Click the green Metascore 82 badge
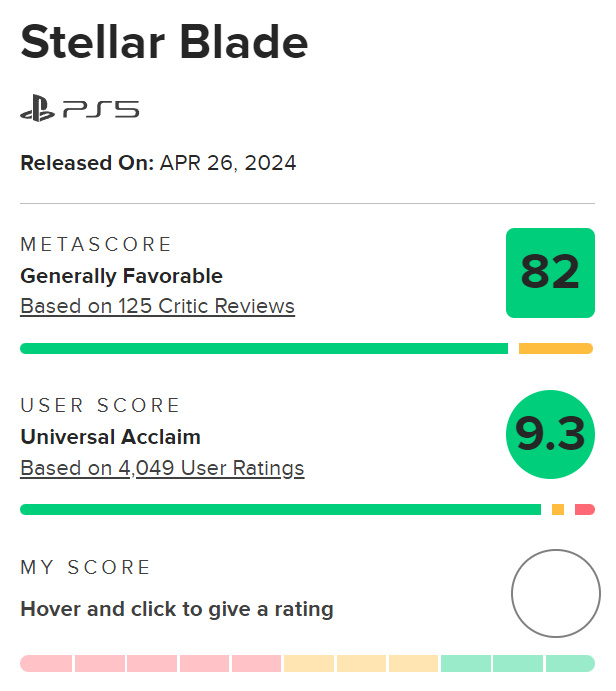Viewport: 616px width, 691px height. pyautogui.click(x=550, y=272)
